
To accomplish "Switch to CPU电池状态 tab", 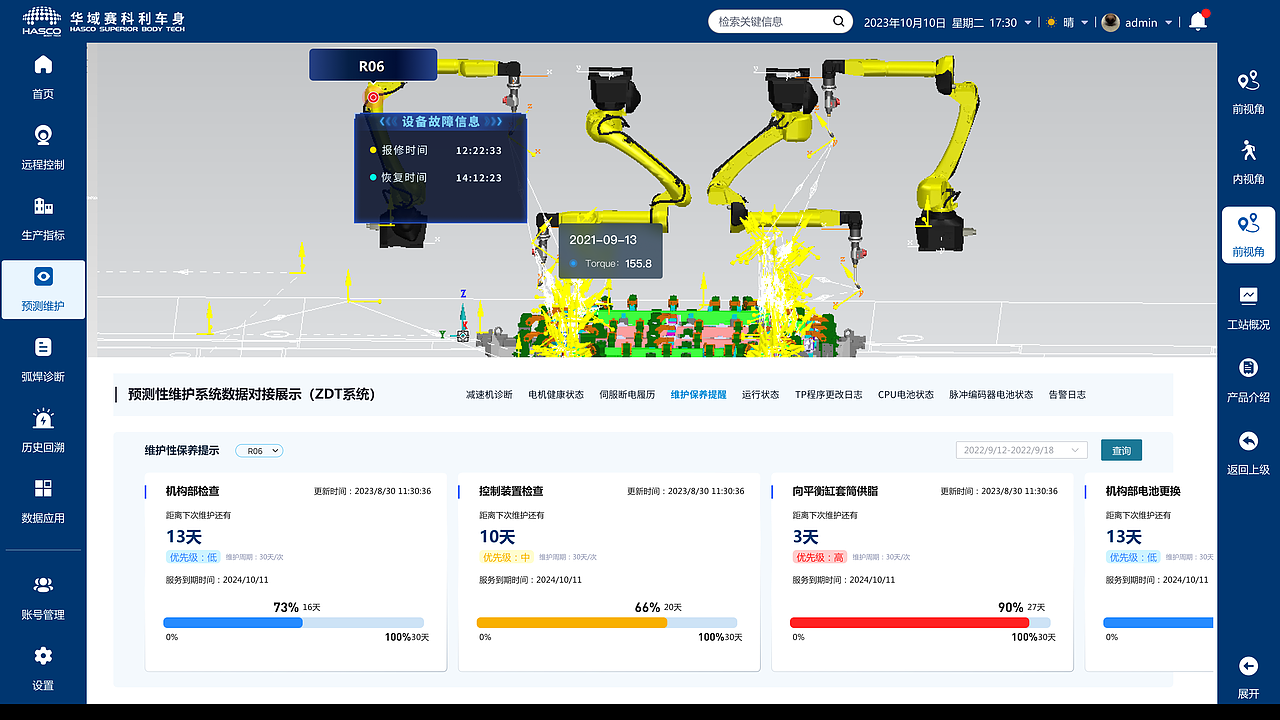I will click(906, 395).
